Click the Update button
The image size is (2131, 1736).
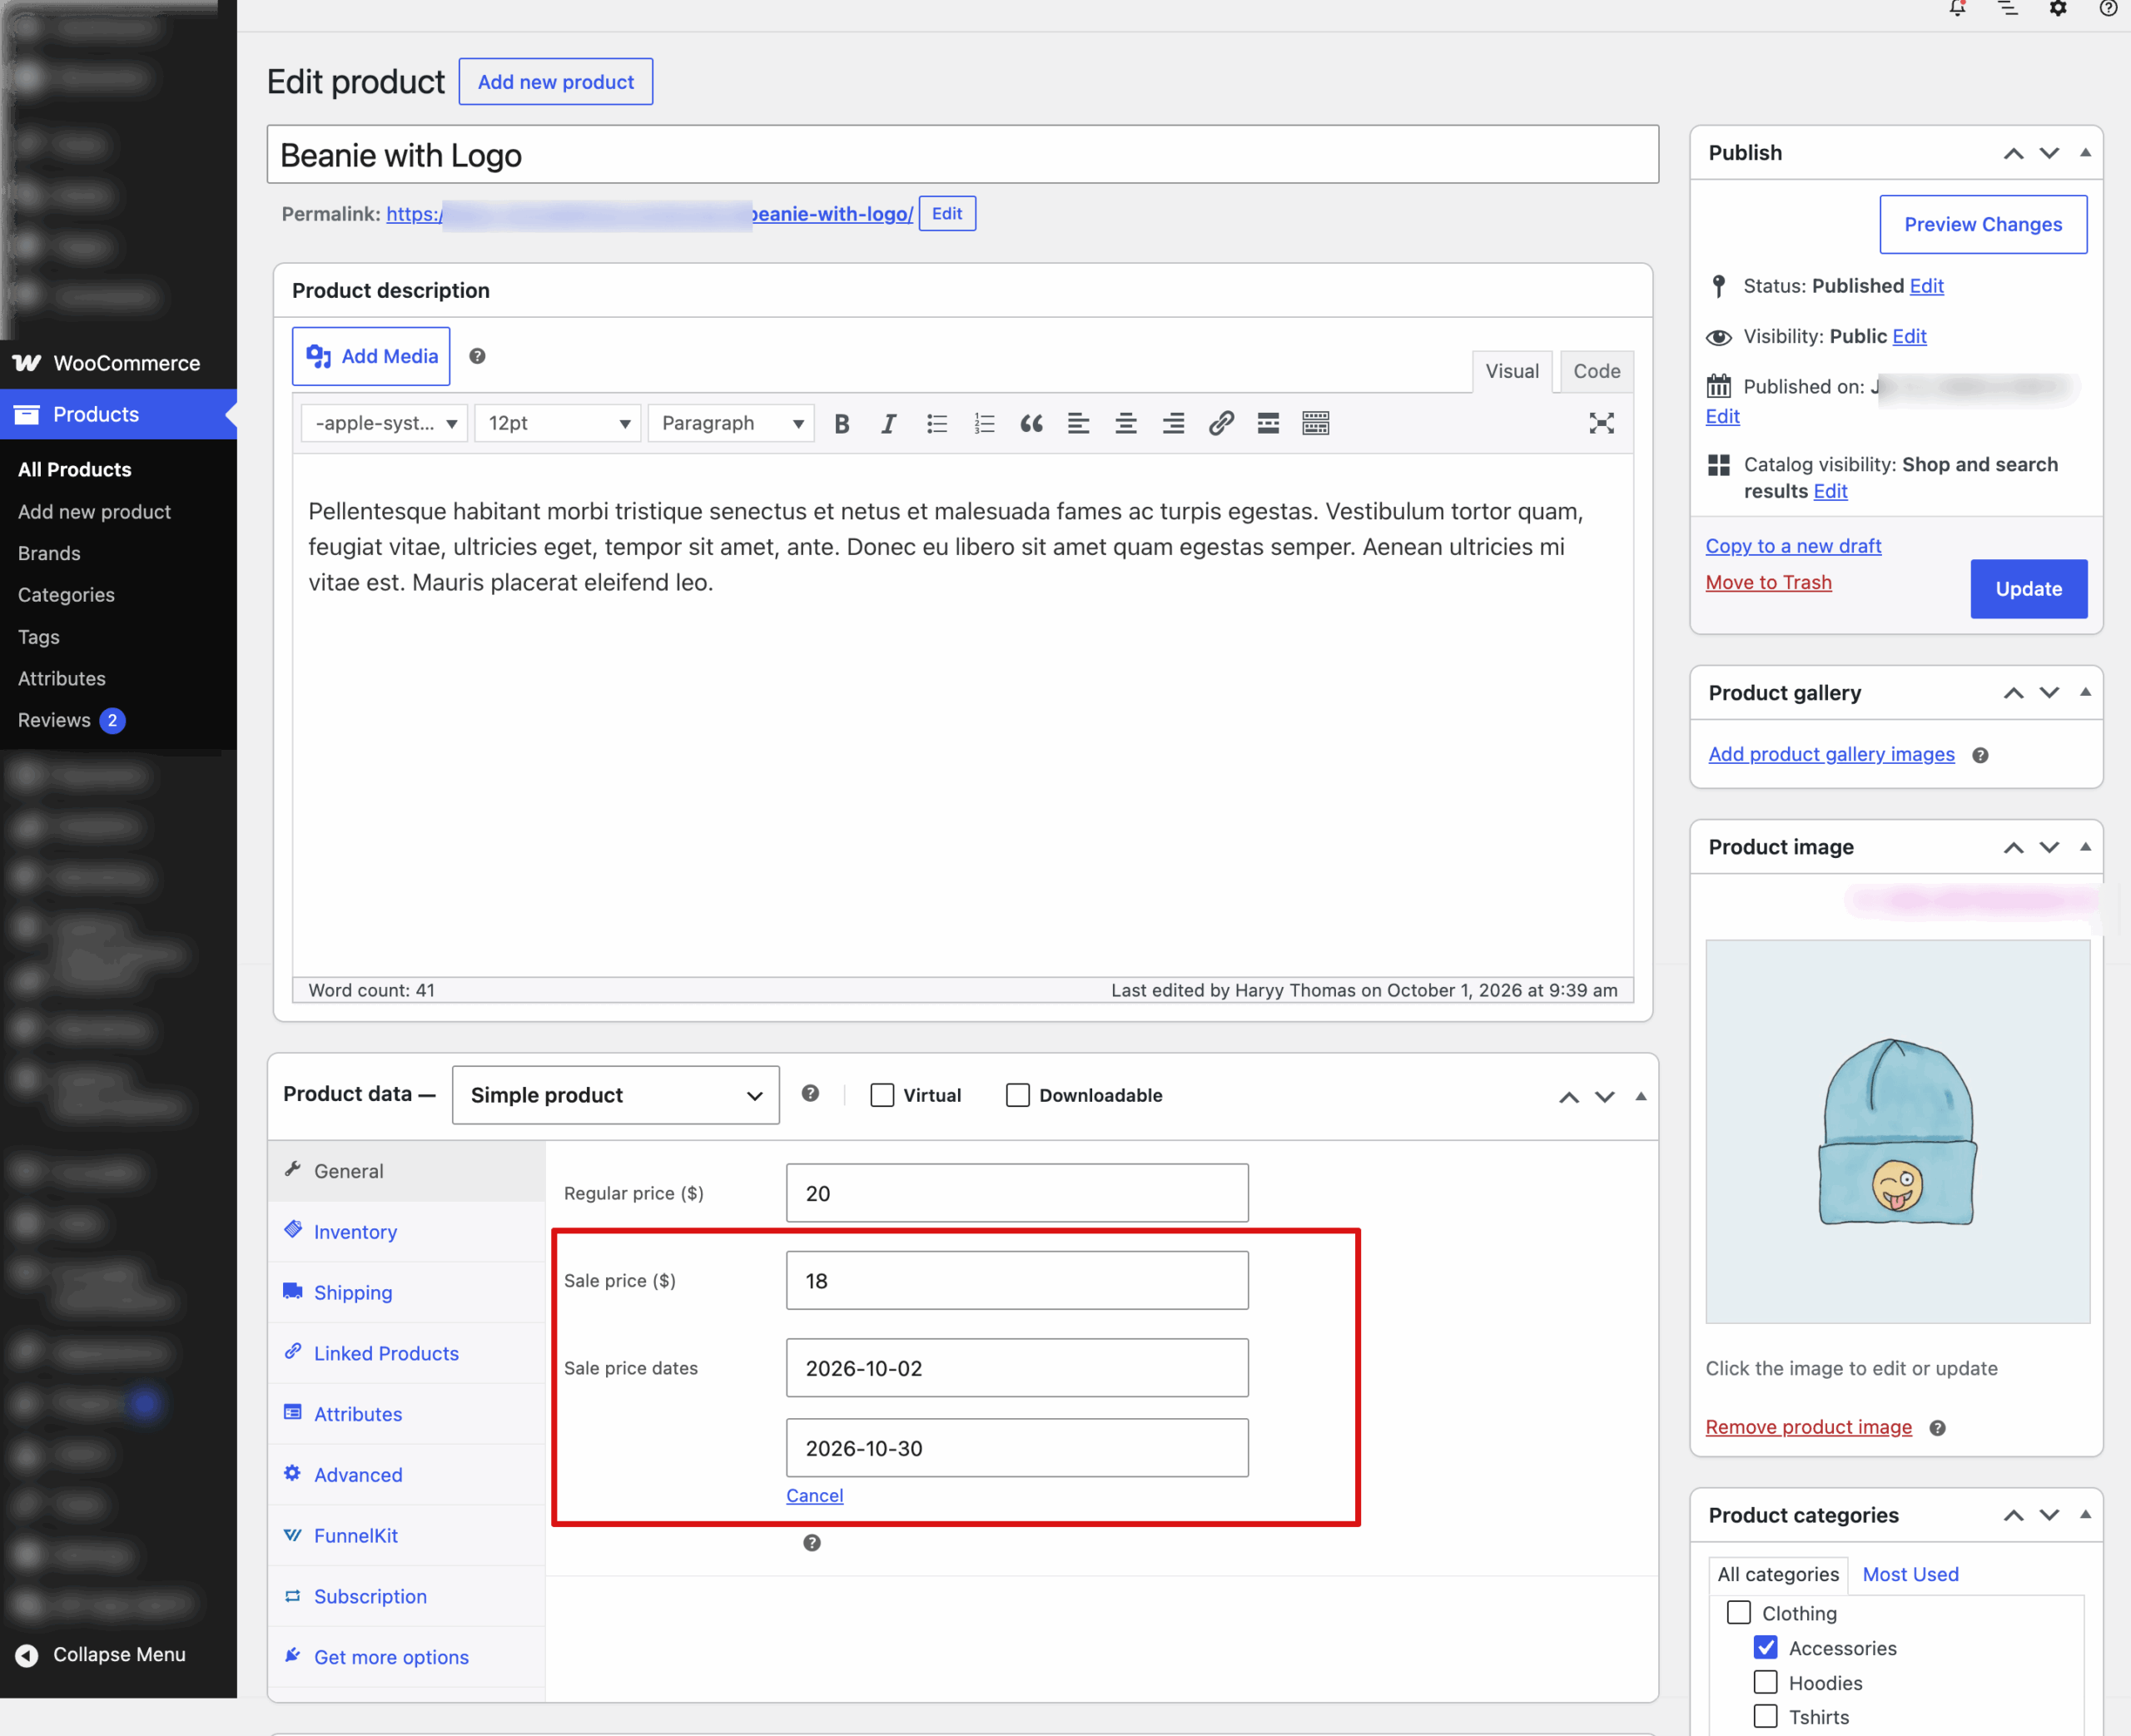[x=2029, y=589]
